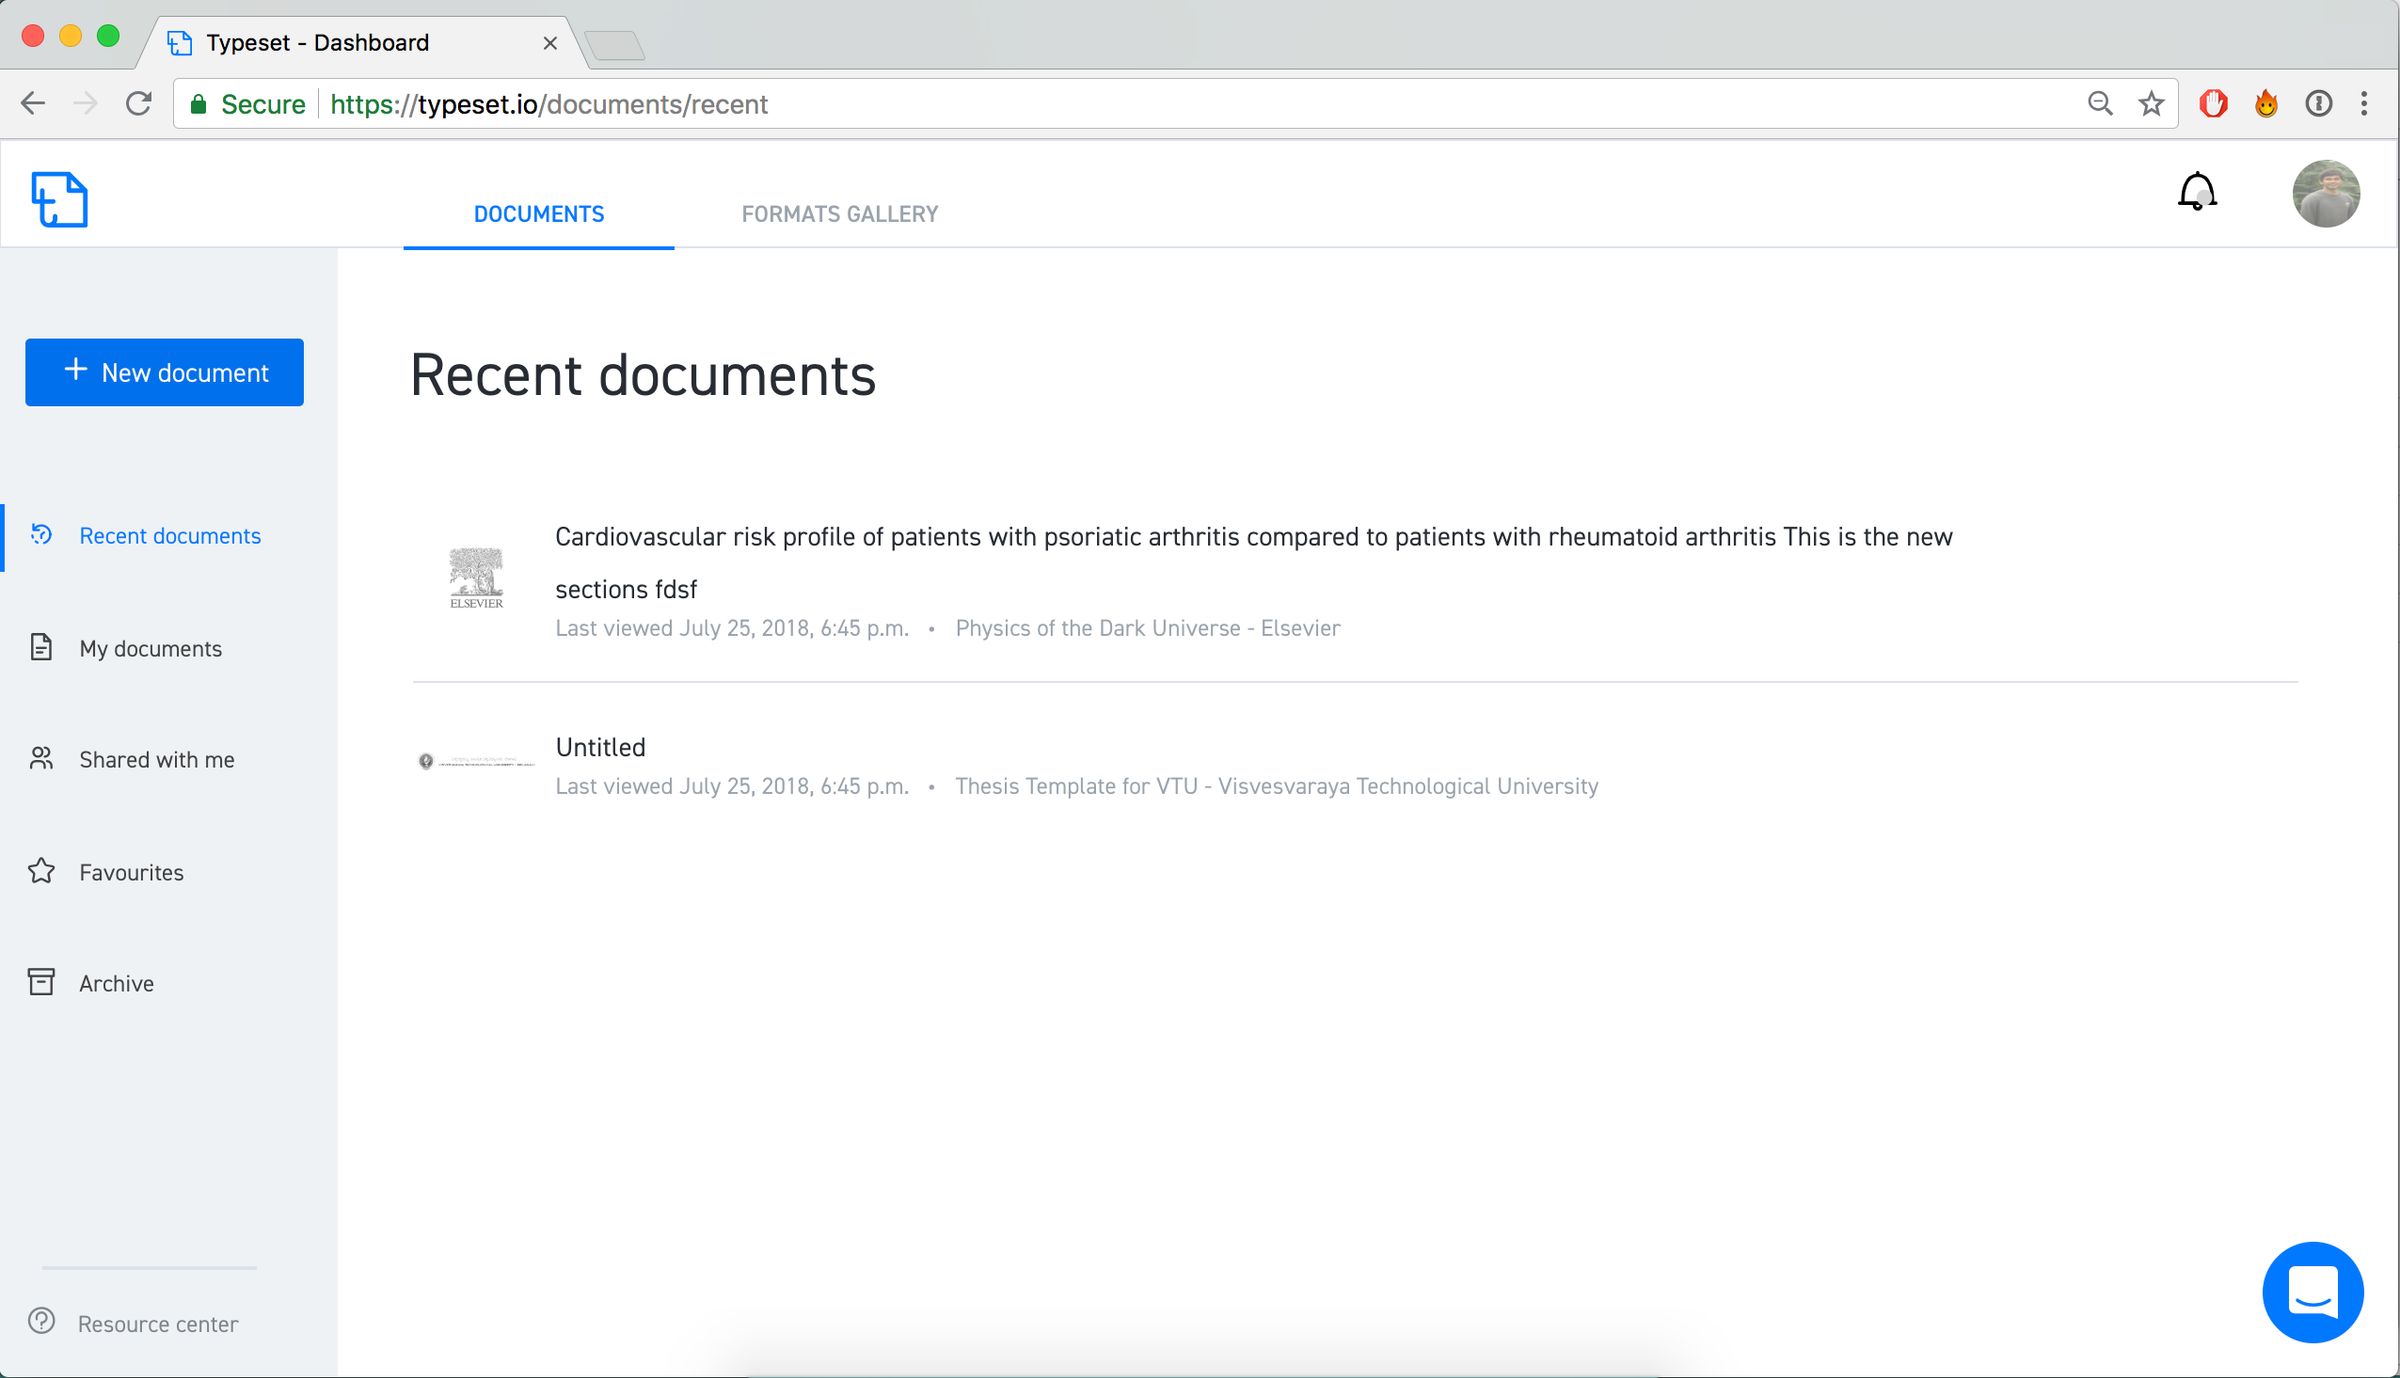Click the New document button
The image size is (2400, 1378).
click(164, 372)
